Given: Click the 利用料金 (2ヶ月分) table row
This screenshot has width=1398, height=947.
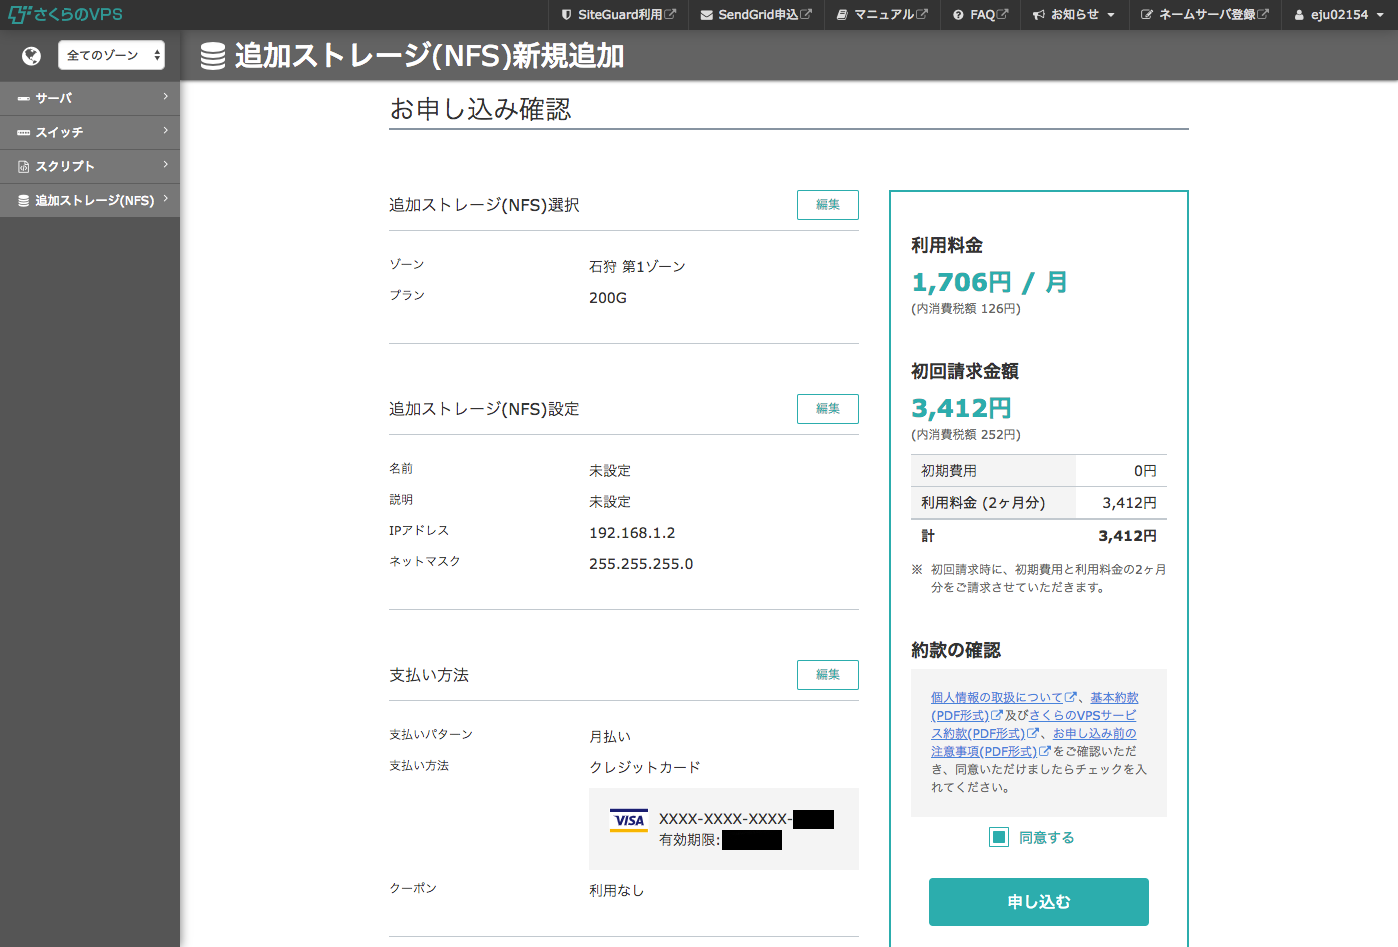Looking at the screenshot, I should click(1039, 503).
